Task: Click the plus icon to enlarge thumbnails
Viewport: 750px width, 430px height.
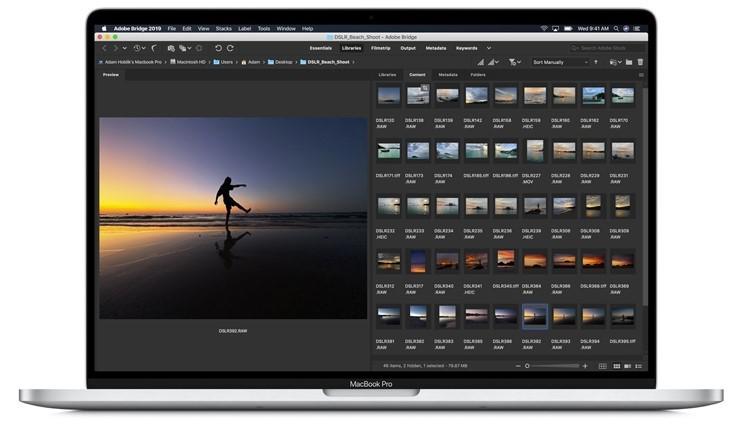Action: (585, 366)
